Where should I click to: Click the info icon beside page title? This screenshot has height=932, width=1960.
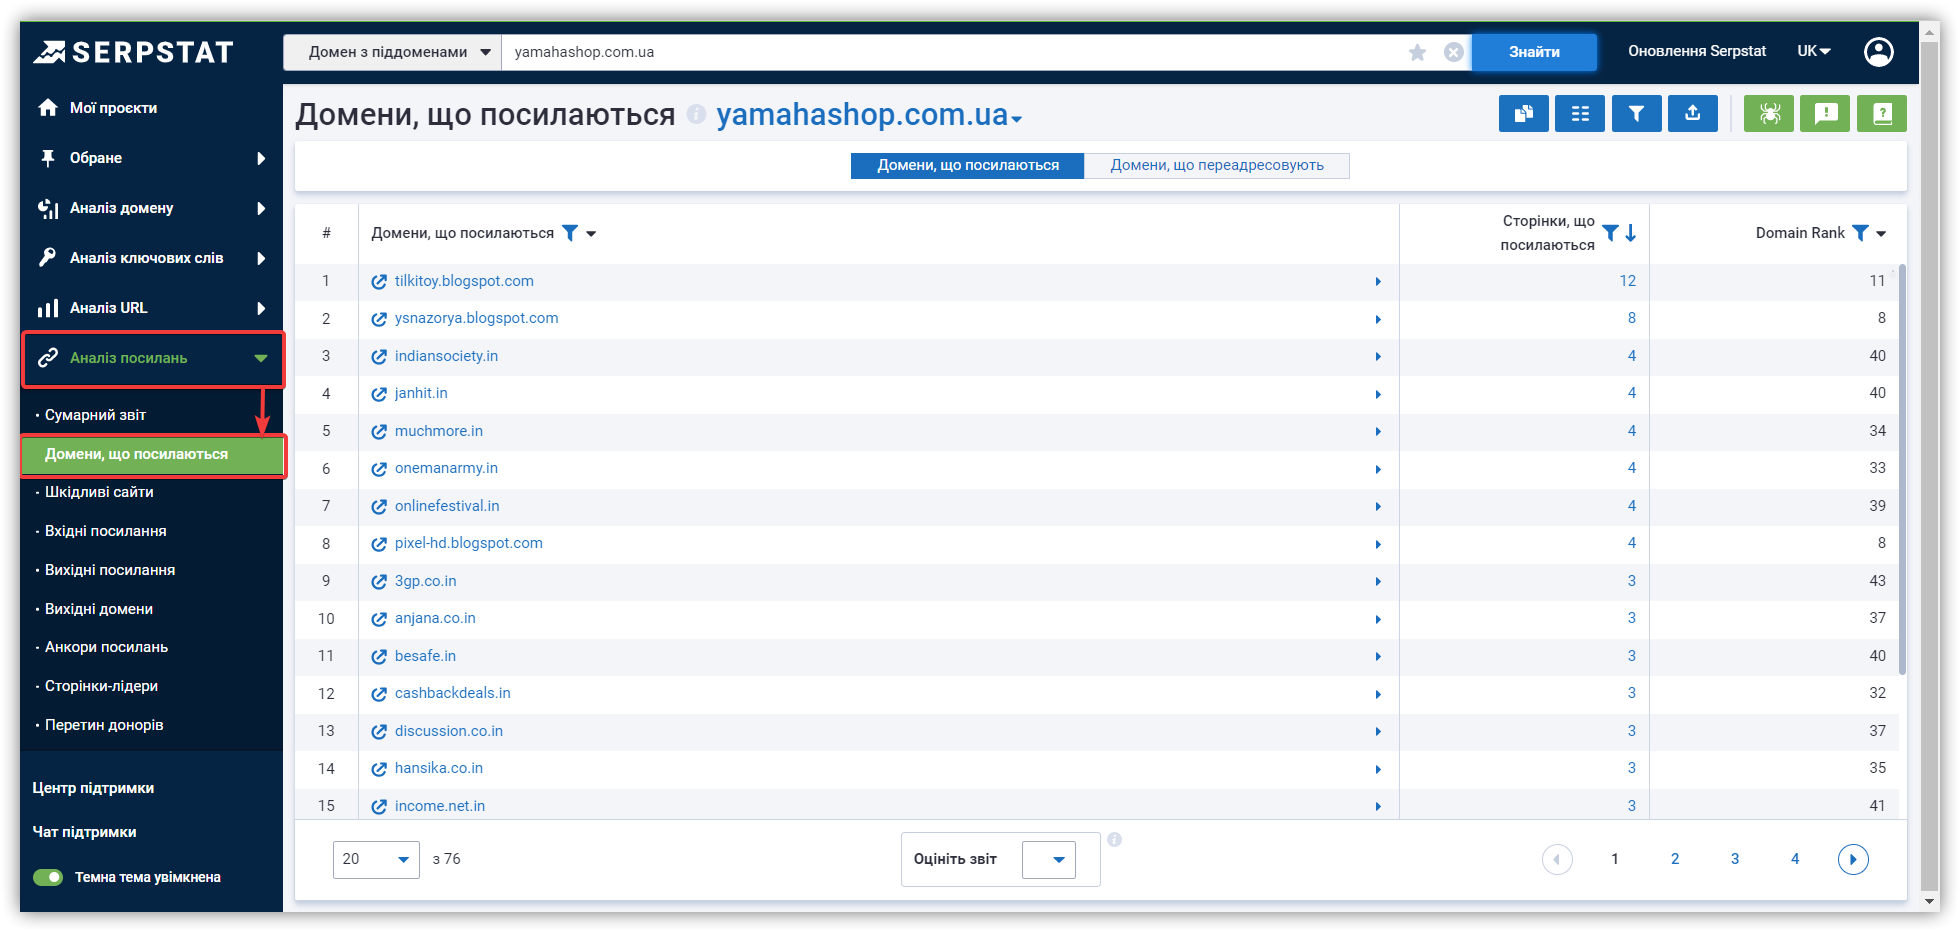[x=696, y=115]
